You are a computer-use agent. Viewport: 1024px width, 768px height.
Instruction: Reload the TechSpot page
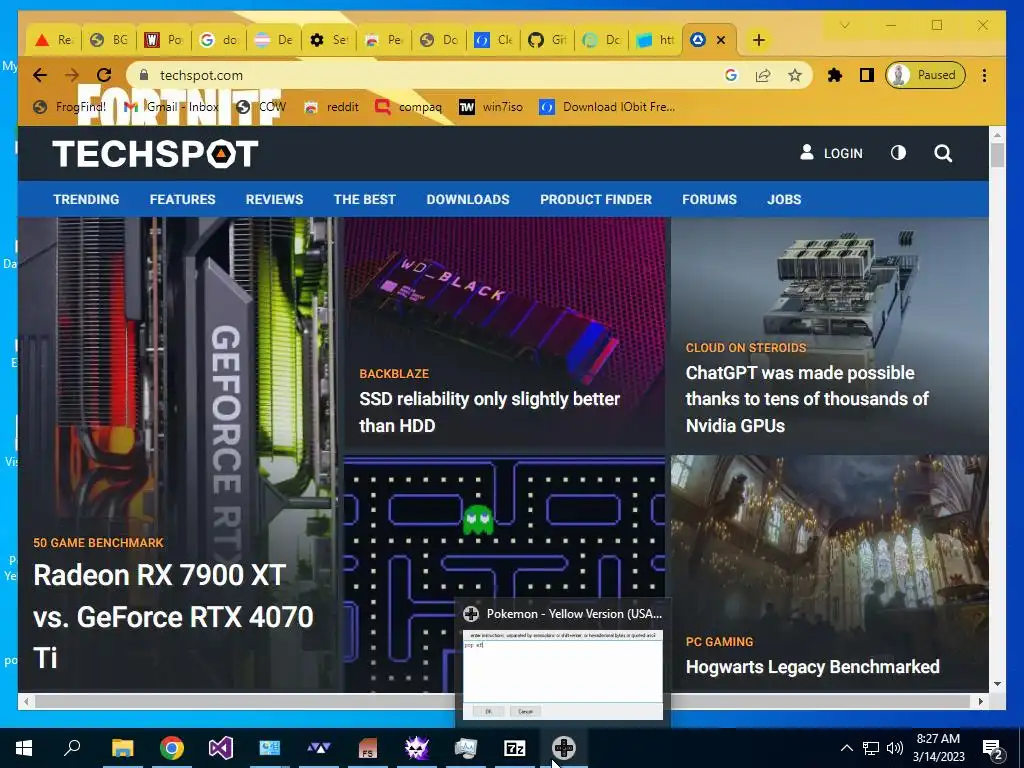point(104,75)
